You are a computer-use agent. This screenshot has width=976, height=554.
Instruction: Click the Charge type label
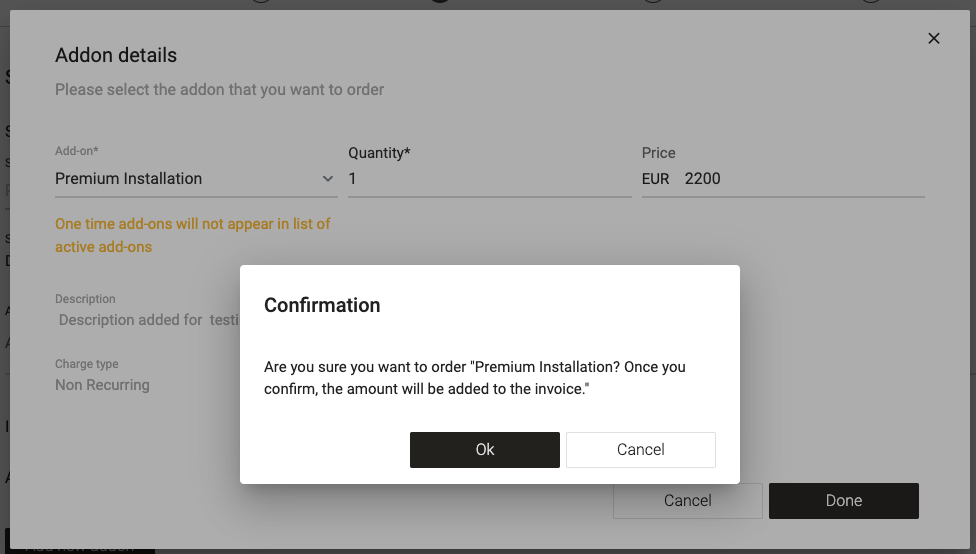(86, 364)
